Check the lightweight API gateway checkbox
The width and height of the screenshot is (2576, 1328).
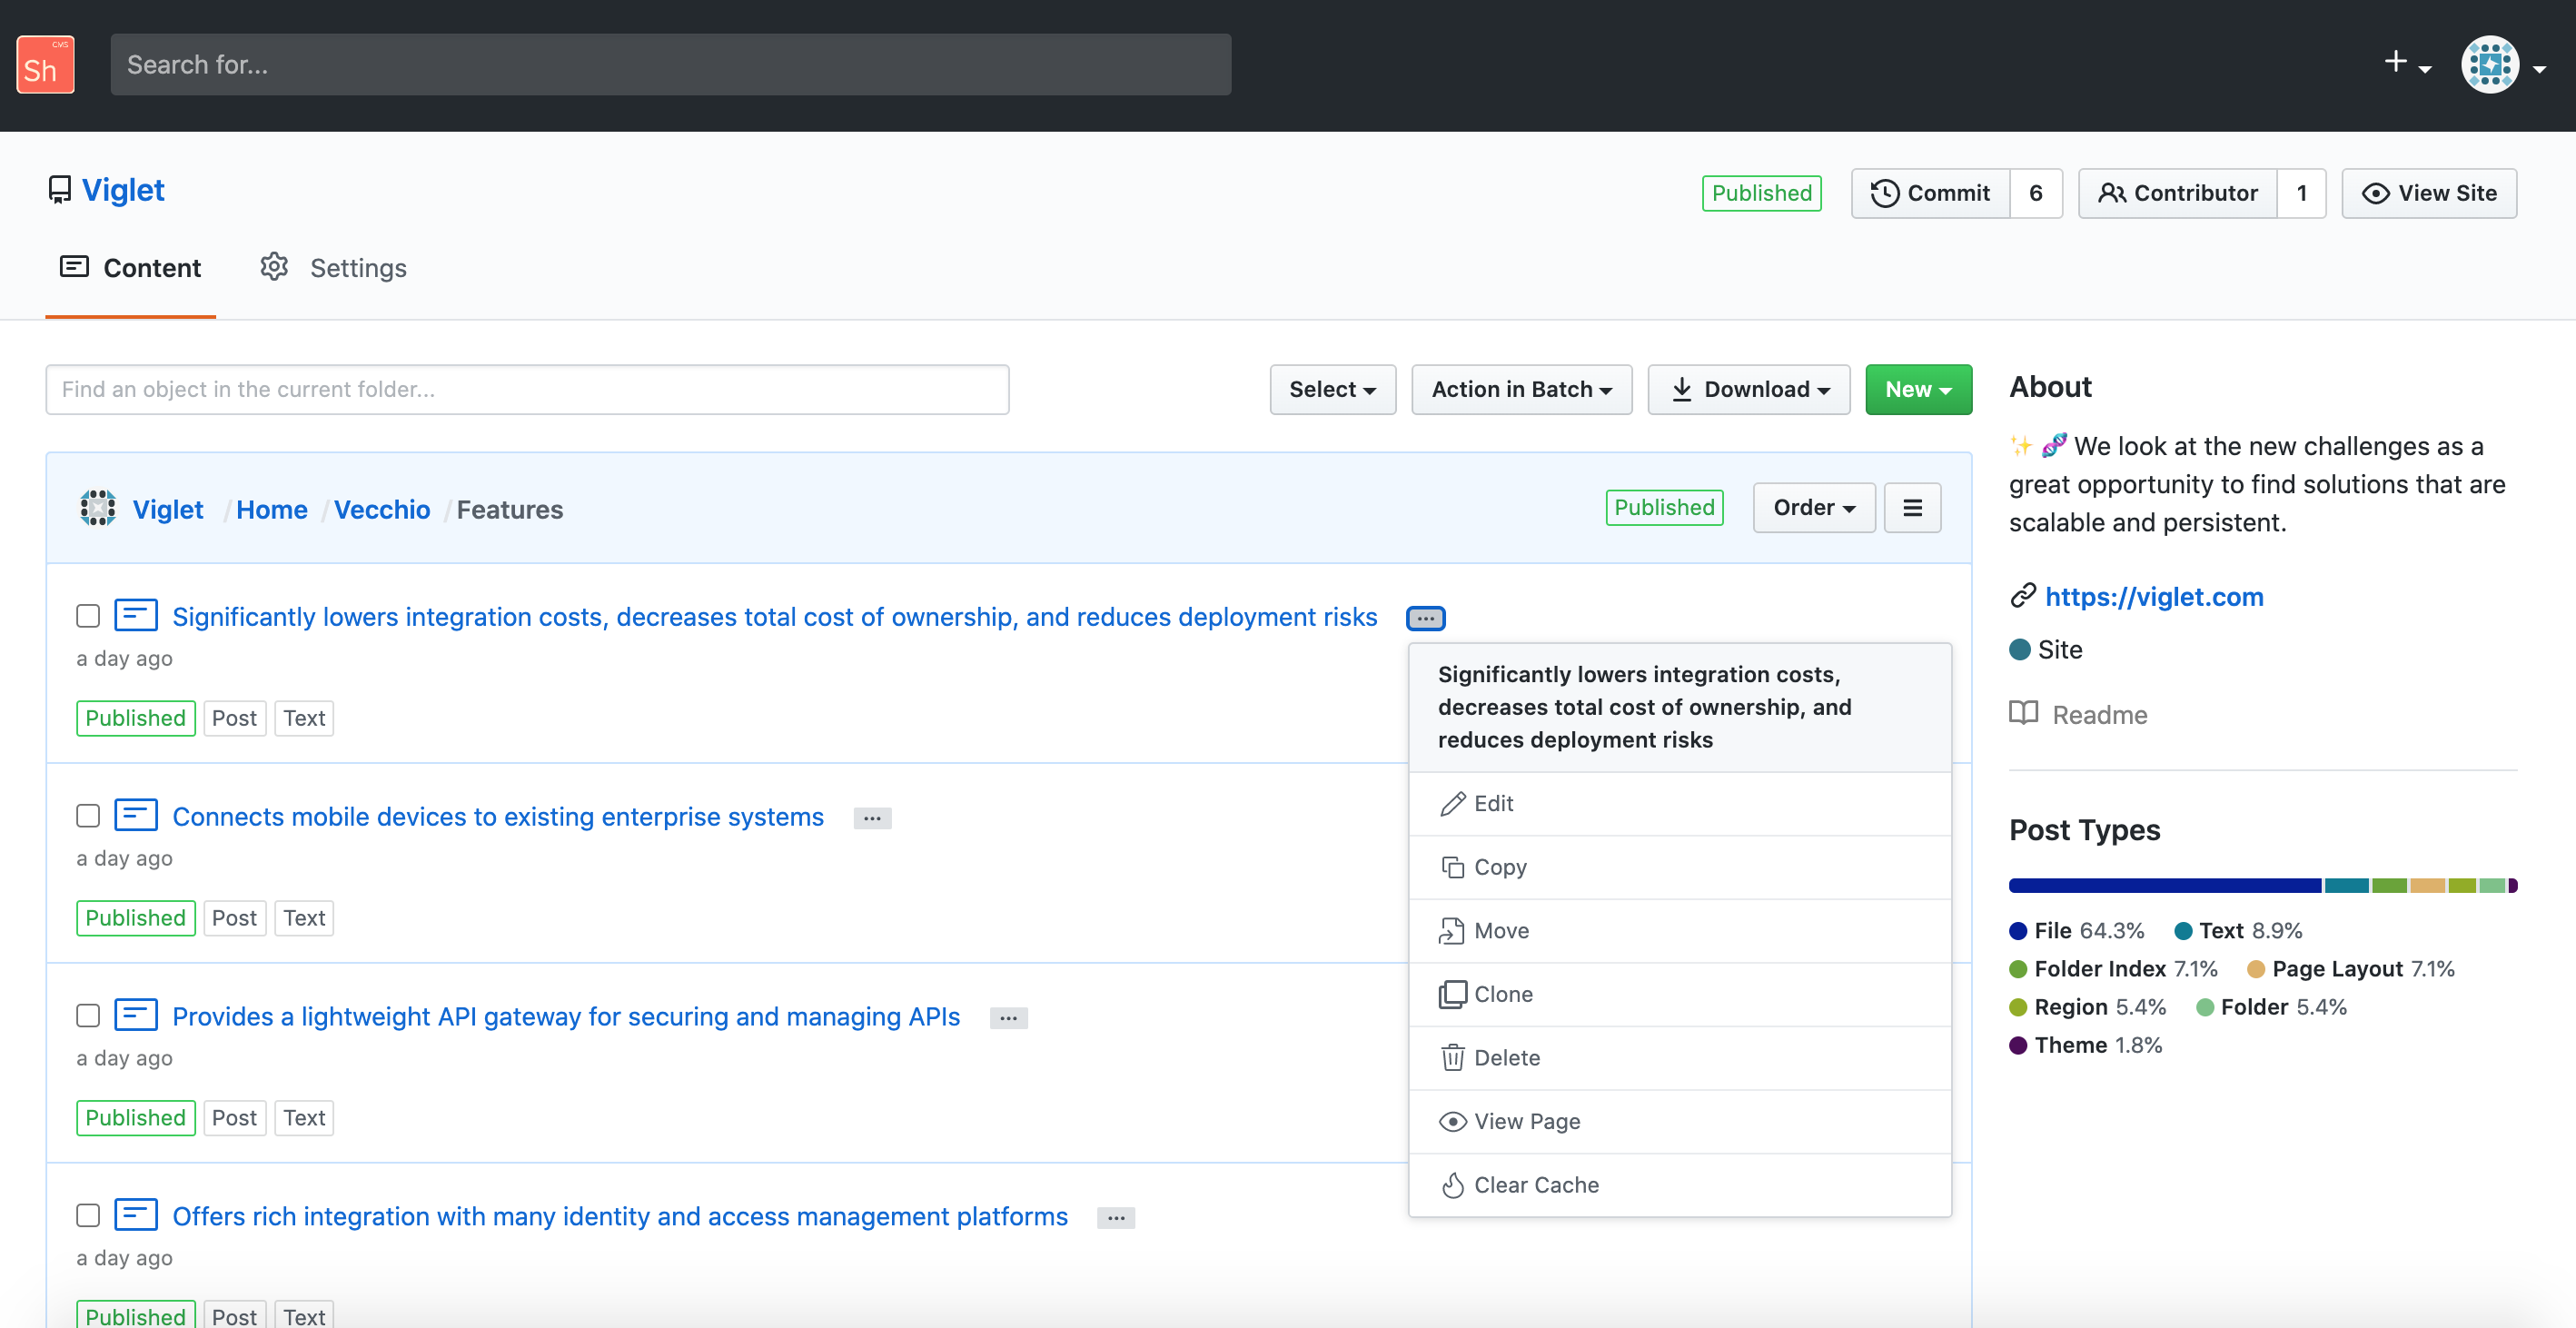(x=88, y=1016)
